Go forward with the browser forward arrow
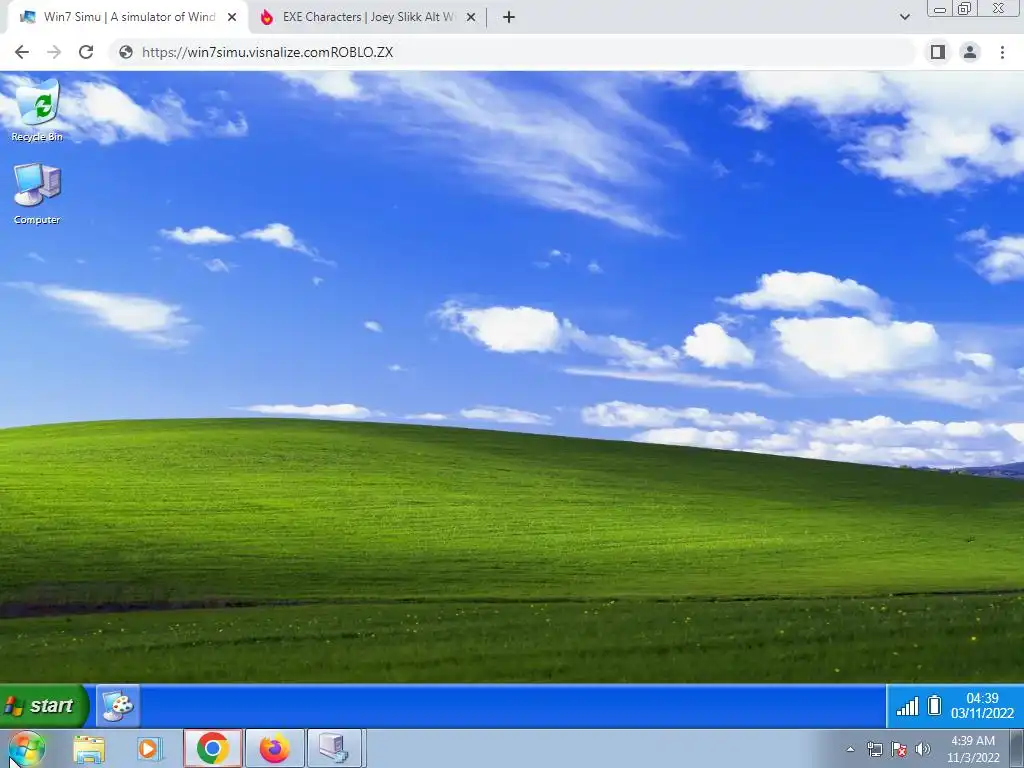This screenshot has height=768, width=1024. pyautogui.click(x=54, y=52)
